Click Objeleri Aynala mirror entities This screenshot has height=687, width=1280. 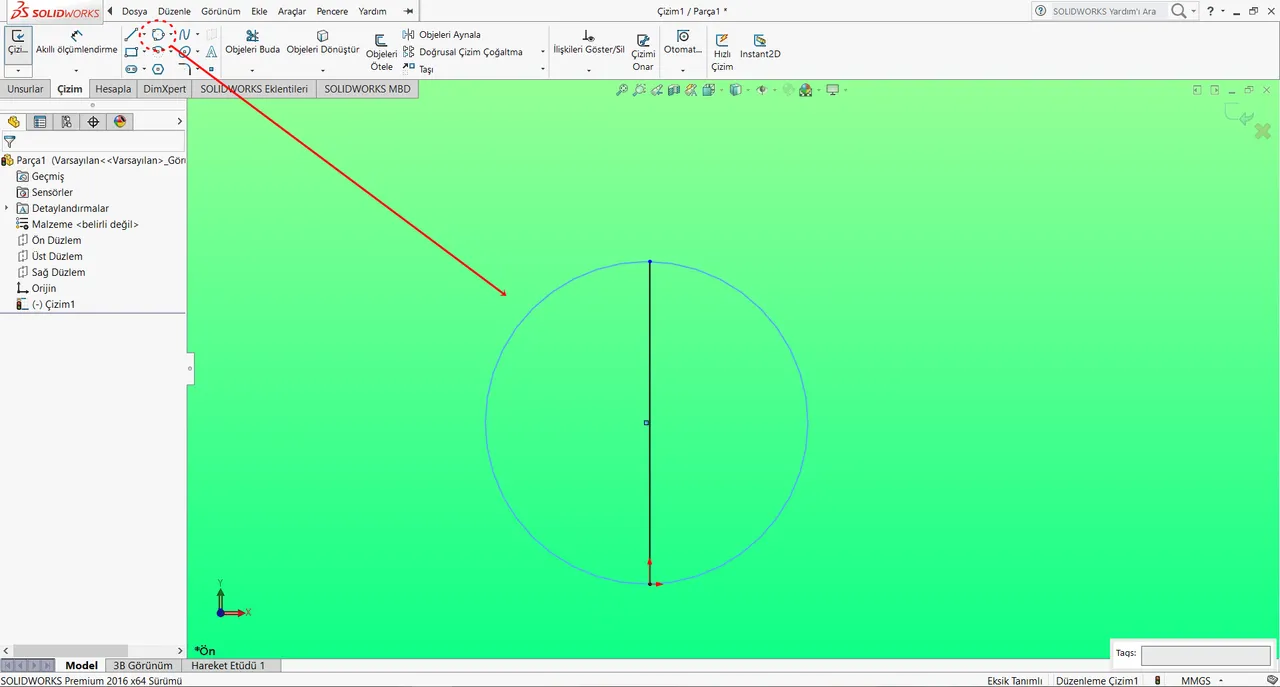click(x=442, y=35)
